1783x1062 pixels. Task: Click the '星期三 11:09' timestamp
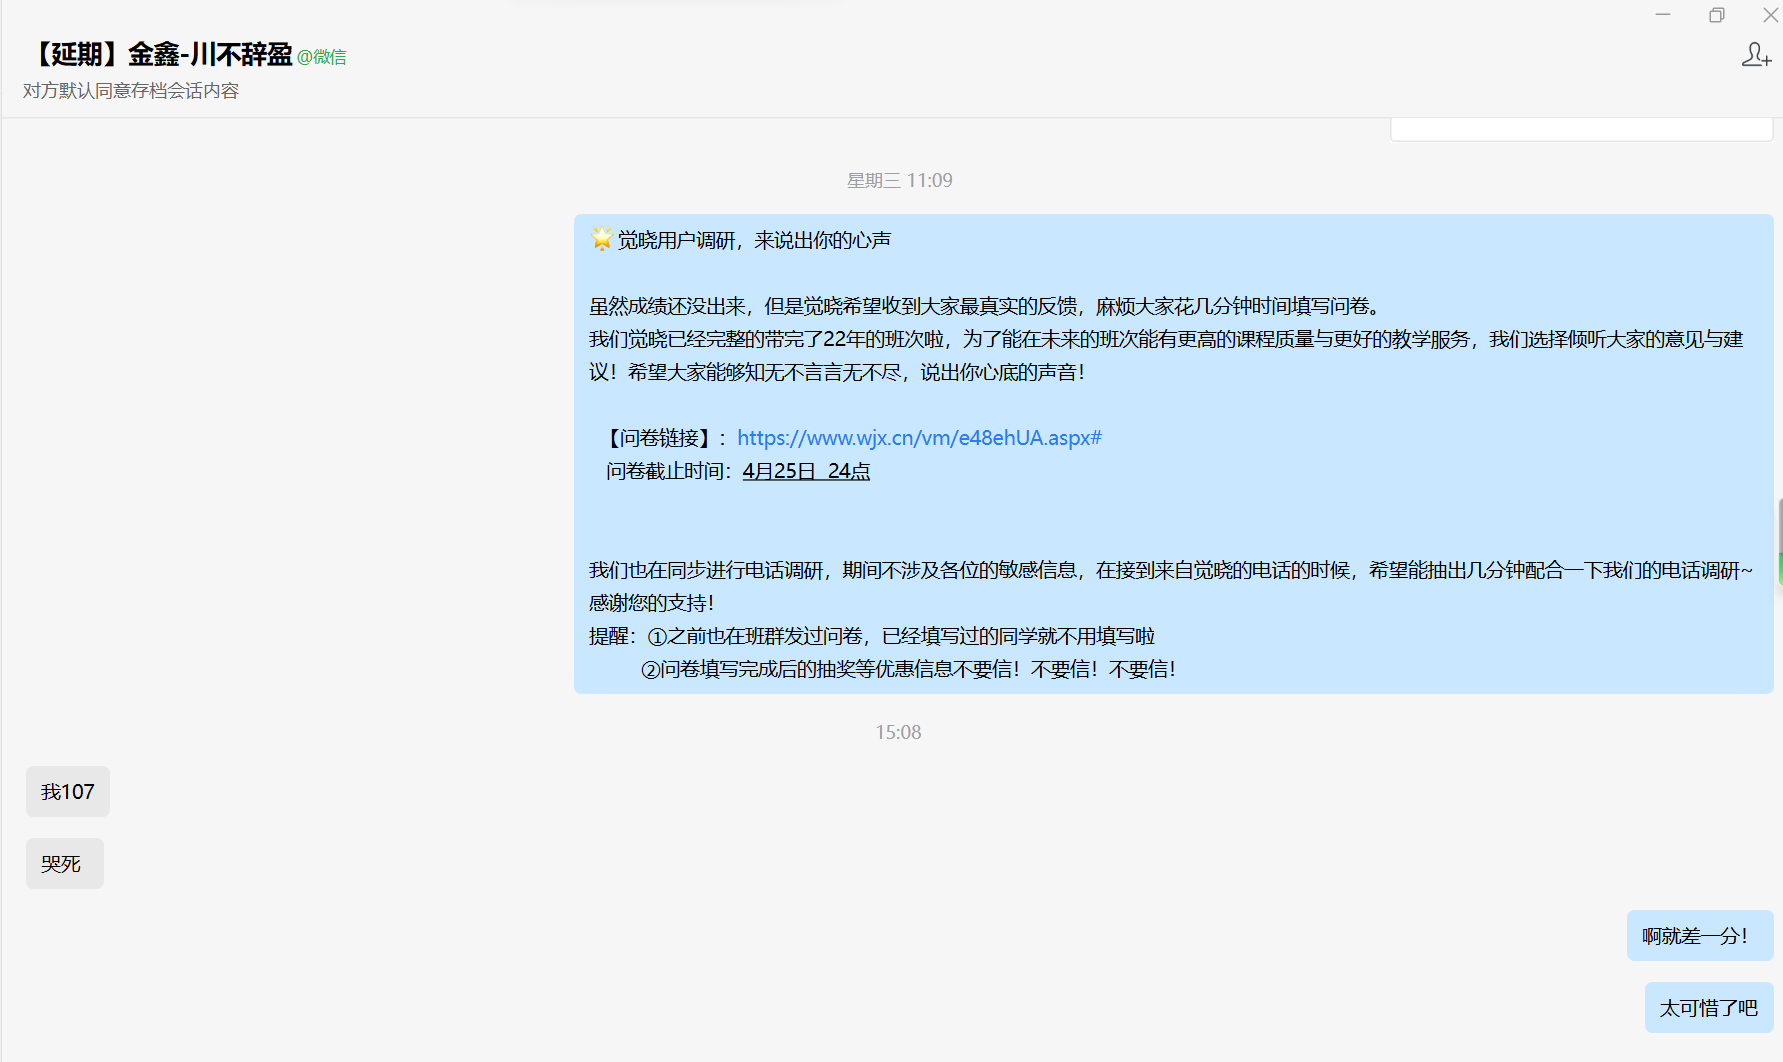point(899,181)
